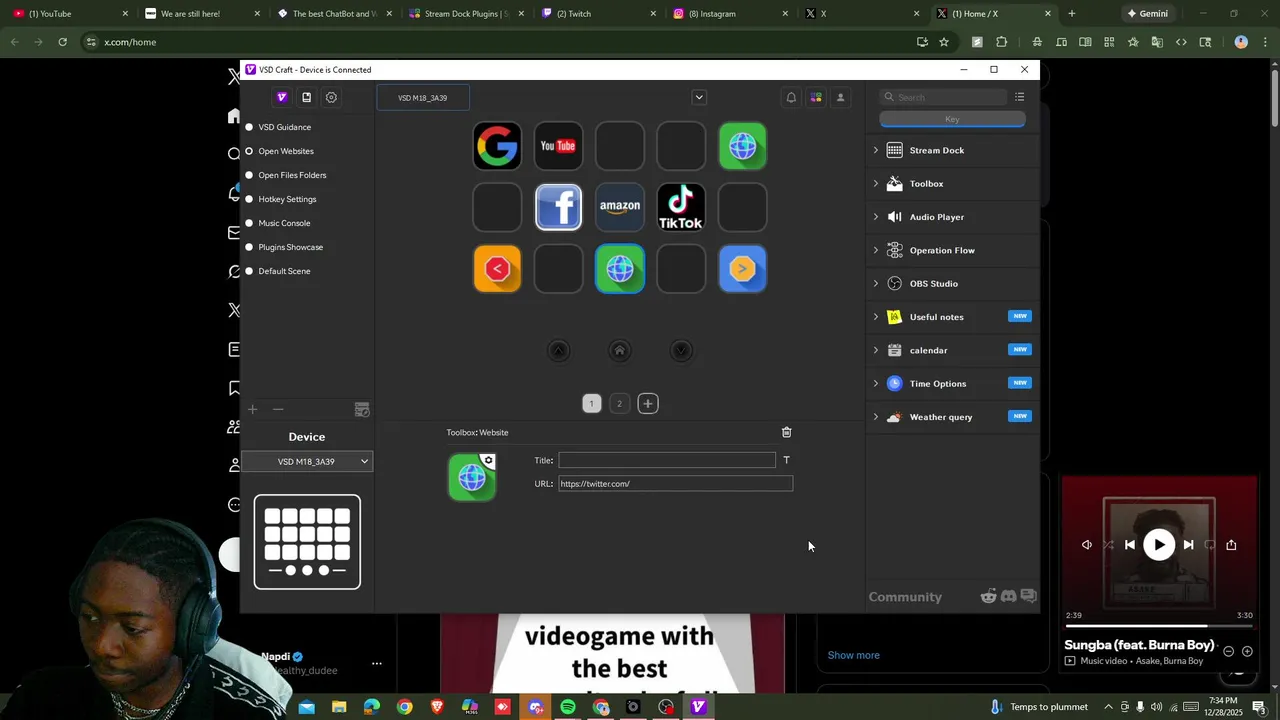
Task: Click the blue next-page arrow key
Action: pyautogui.click(x=742, y=269)
